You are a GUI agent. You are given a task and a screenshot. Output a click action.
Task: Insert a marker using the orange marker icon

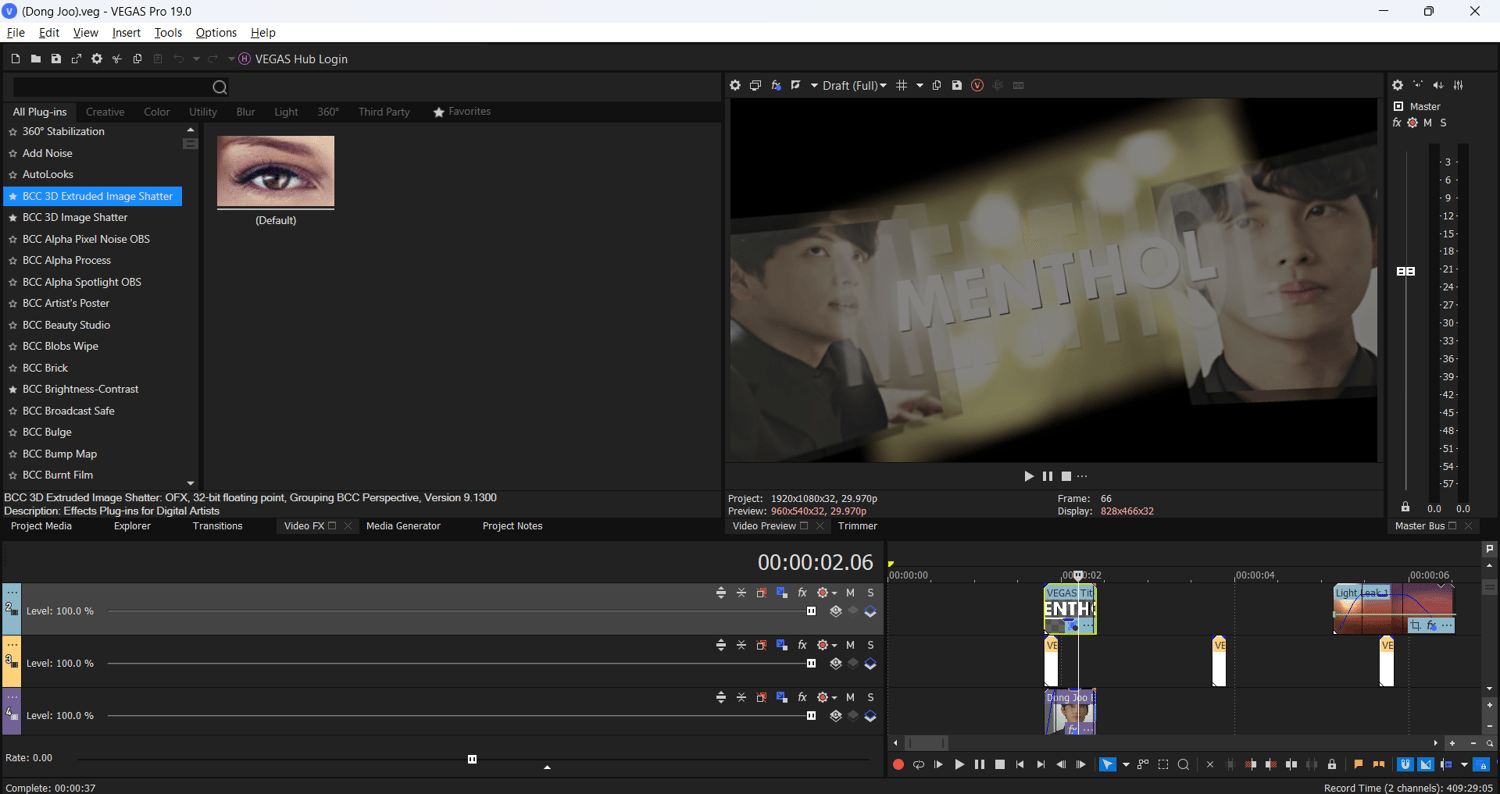coord(1359,765)
